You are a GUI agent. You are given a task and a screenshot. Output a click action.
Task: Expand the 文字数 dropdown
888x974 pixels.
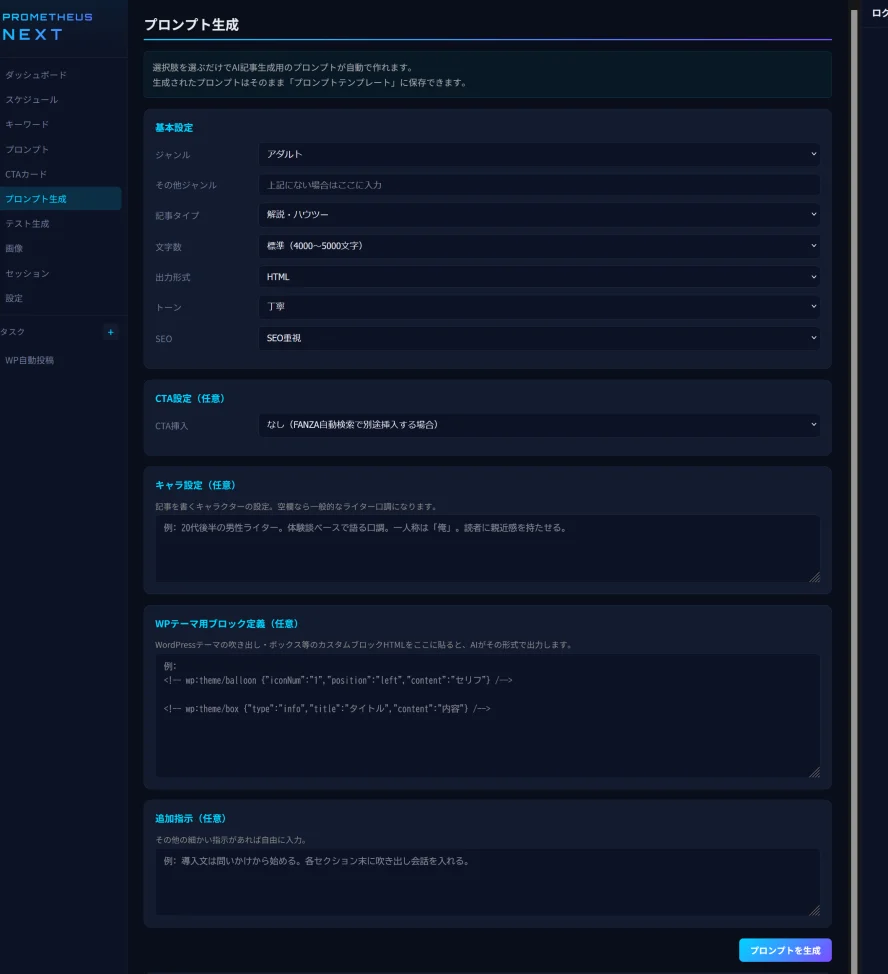539,246
